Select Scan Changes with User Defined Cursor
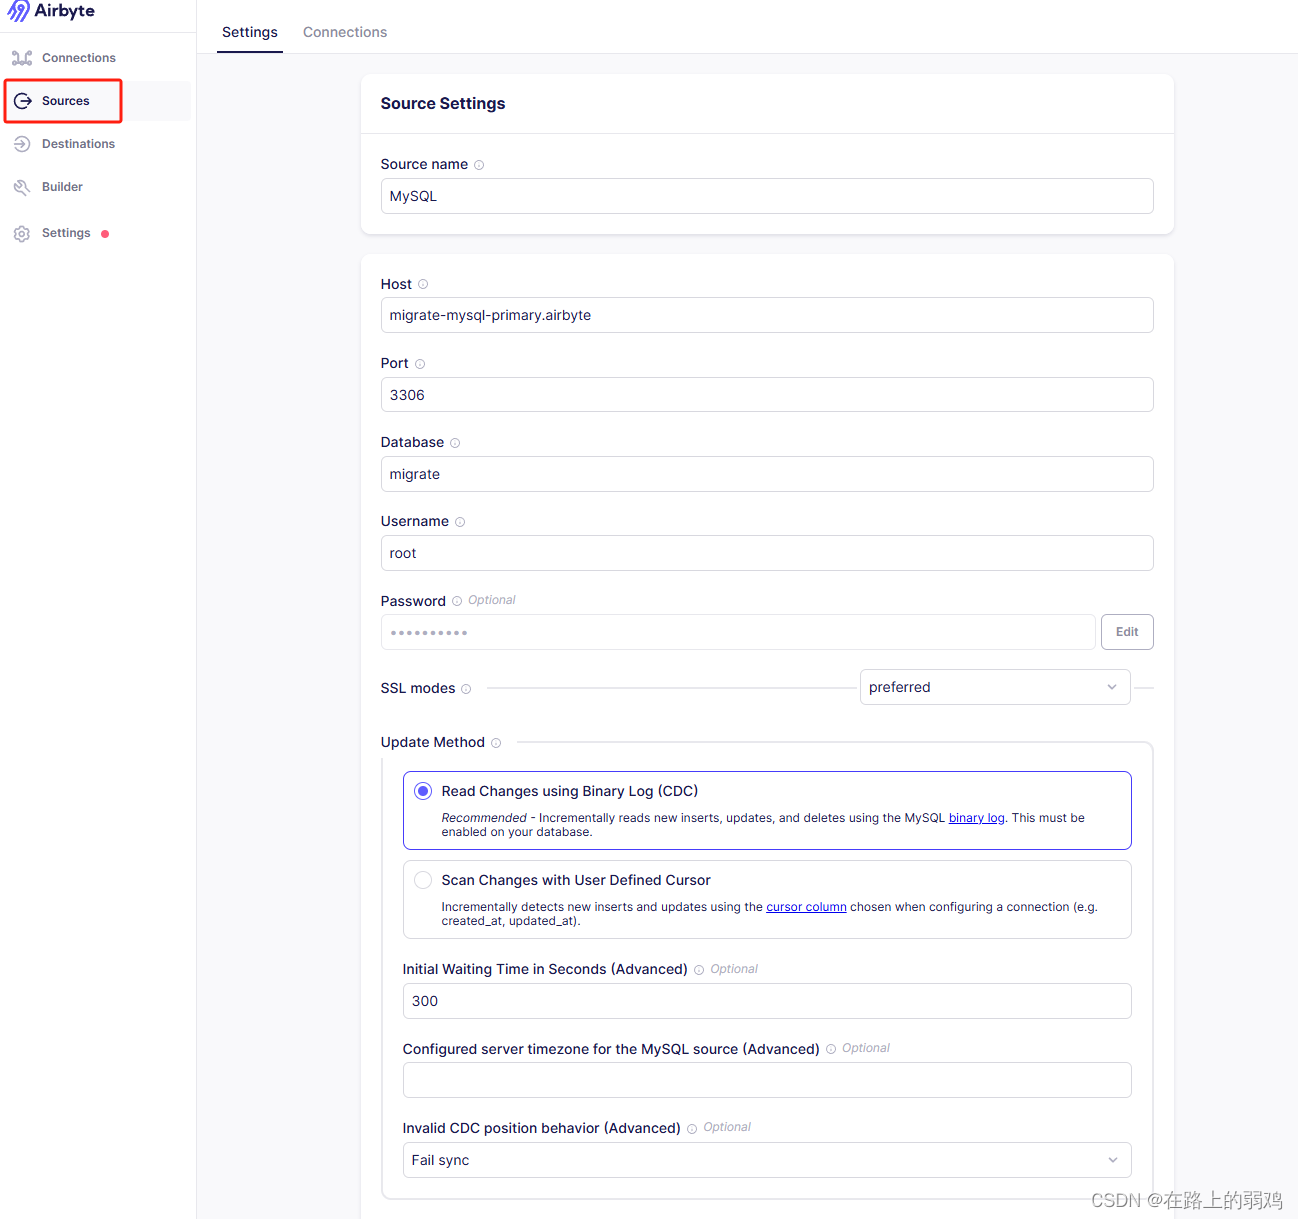 [x=423, y=880]
